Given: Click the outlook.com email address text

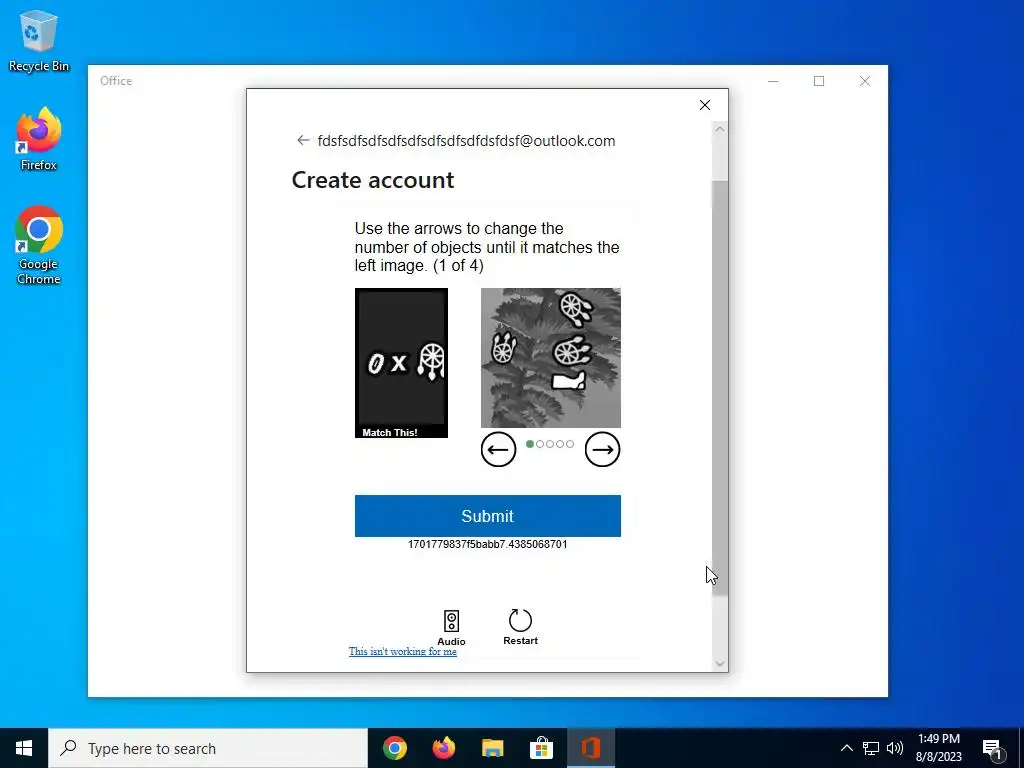Looking at the screenshot, I should tap(466, 141).
